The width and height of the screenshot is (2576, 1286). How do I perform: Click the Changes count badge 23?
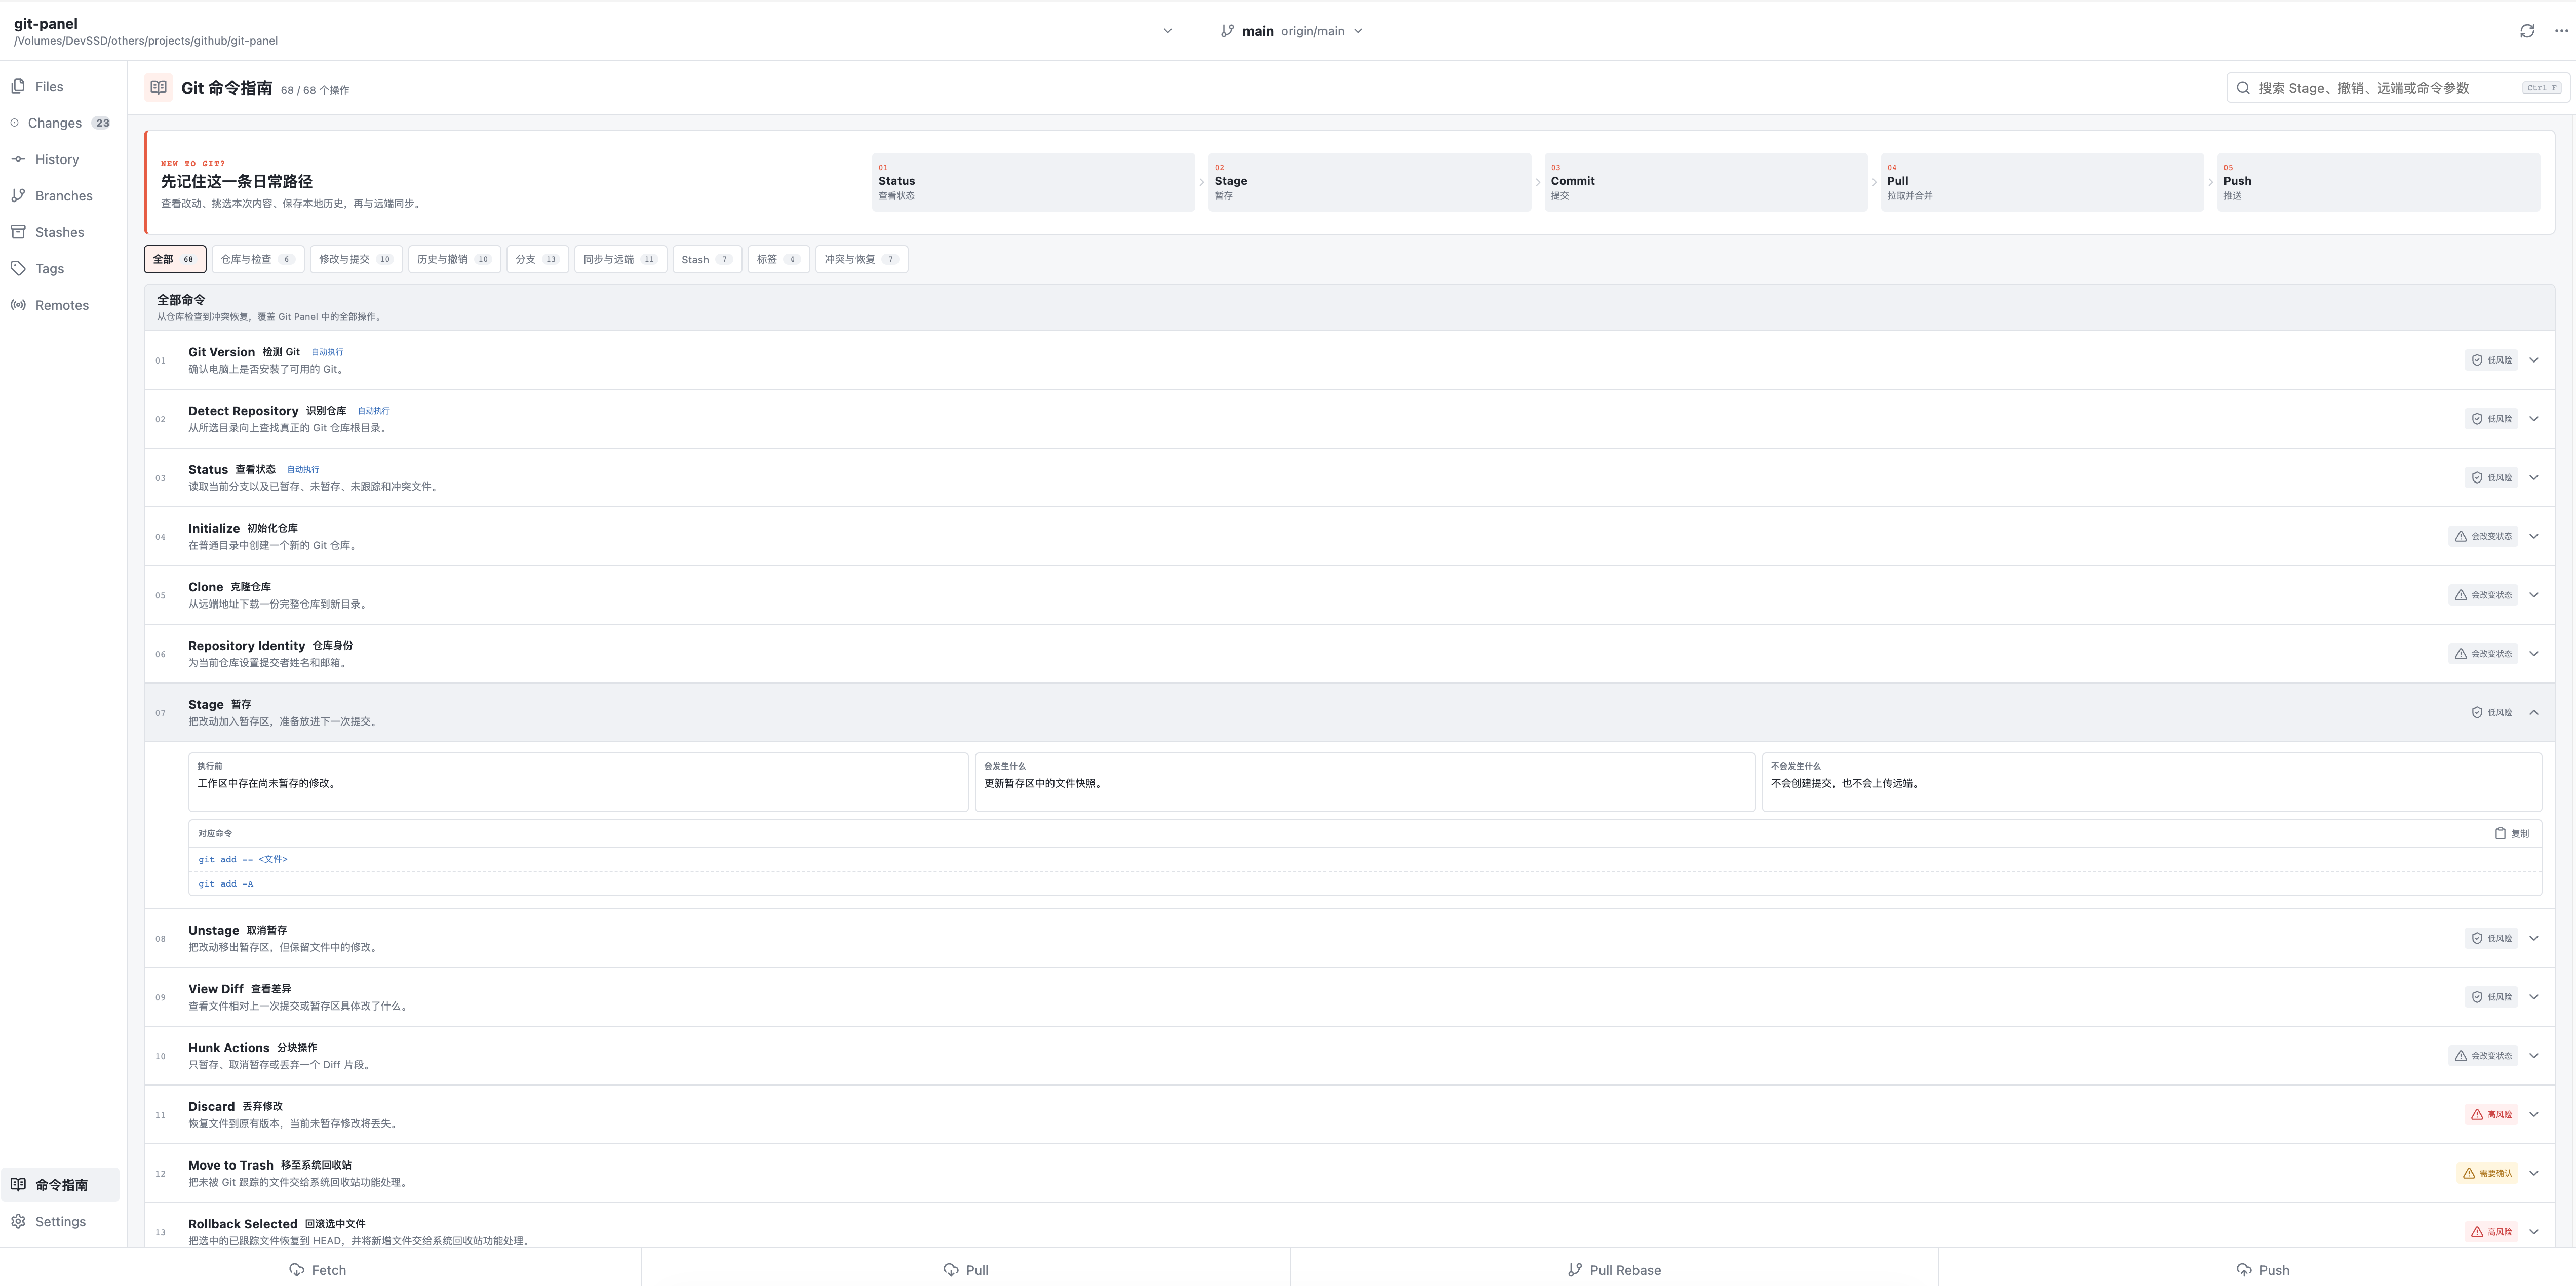[102, 123]
